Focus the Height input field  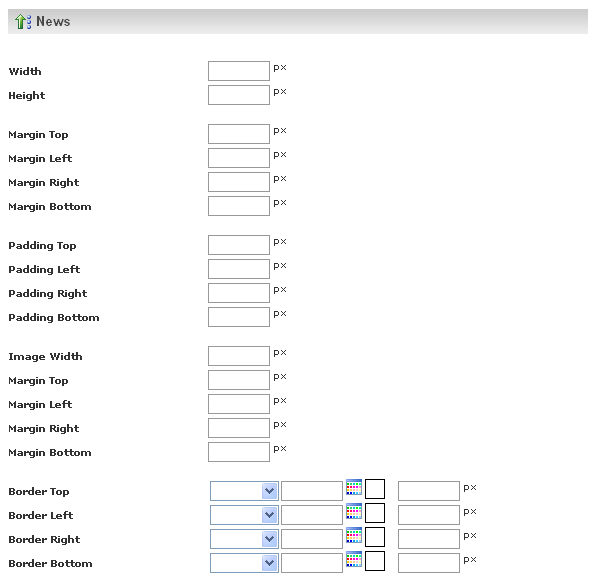coord(239,95)
